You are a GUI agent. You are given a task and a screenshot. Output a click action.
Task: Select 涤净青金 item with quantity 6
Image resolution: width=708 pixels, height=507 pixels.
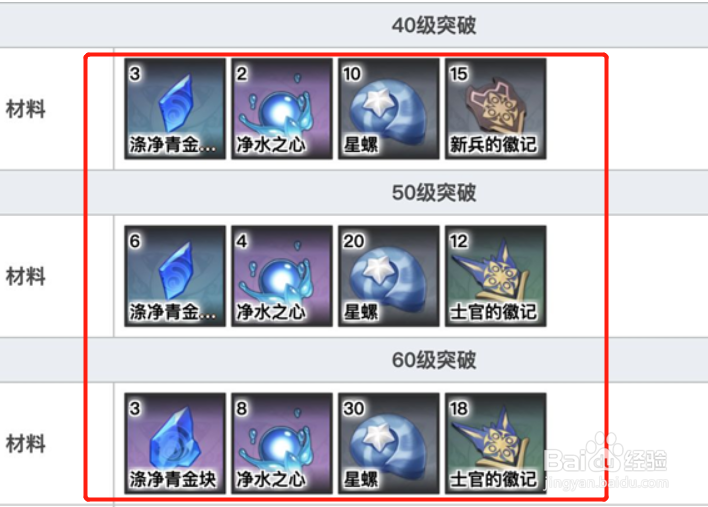pos(175,276)
